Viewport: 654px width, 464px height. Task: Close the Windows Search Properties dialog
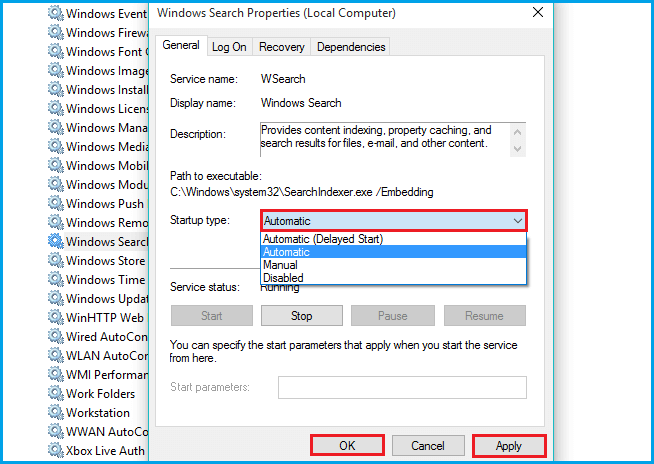[538, 13]
